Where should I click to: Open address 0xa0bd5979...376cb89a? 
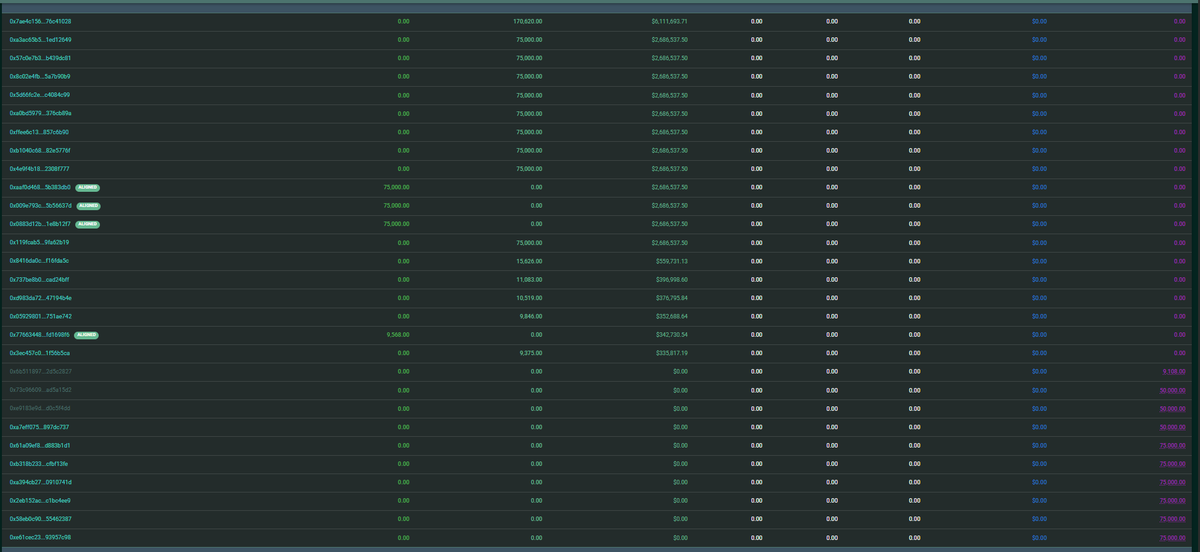pyautogui.click(x=40, y=113)
